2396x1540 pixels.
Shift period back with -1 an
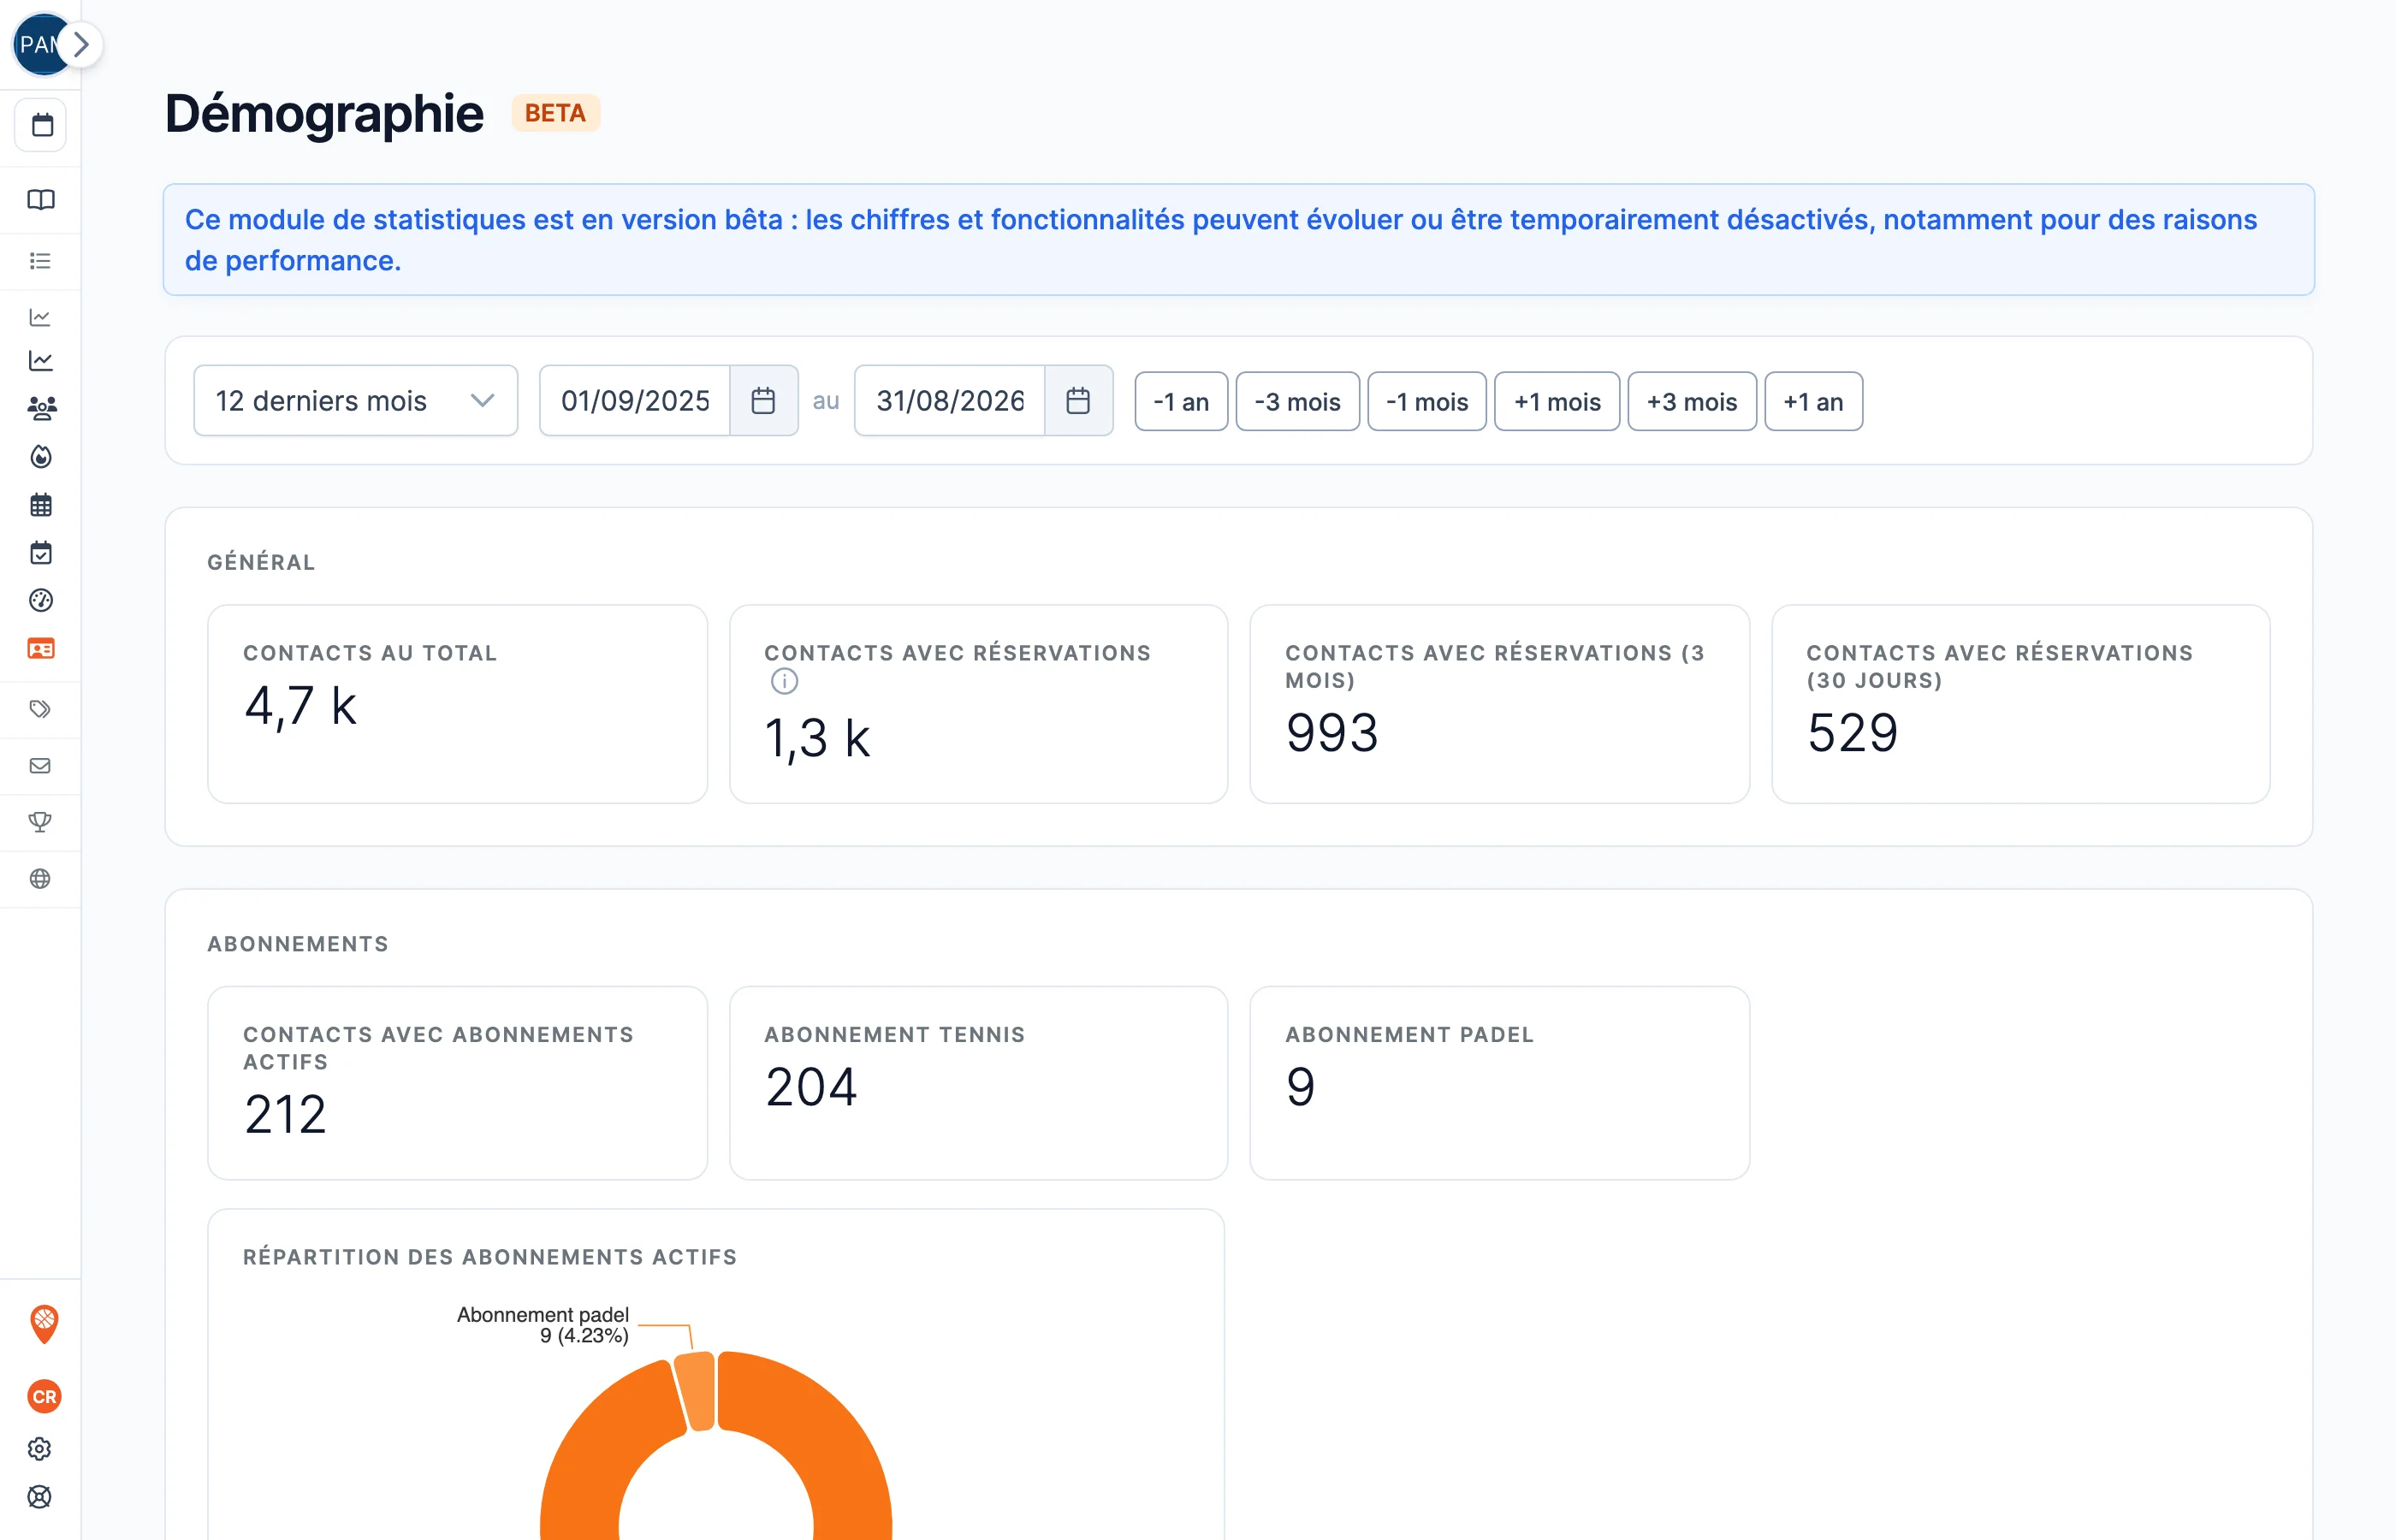1181,402
